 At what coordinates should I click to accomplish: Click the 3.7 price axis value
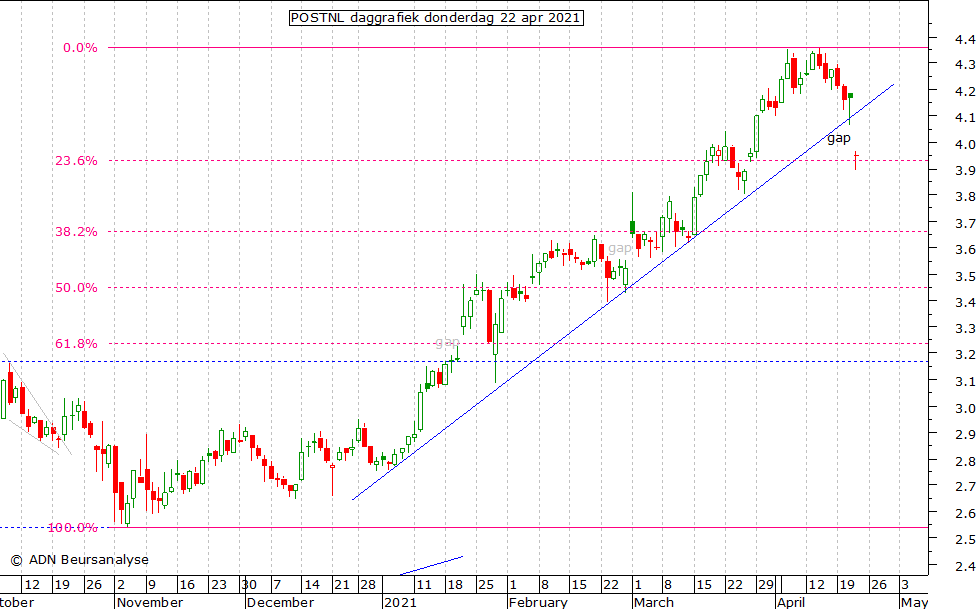tap(965, 224)
